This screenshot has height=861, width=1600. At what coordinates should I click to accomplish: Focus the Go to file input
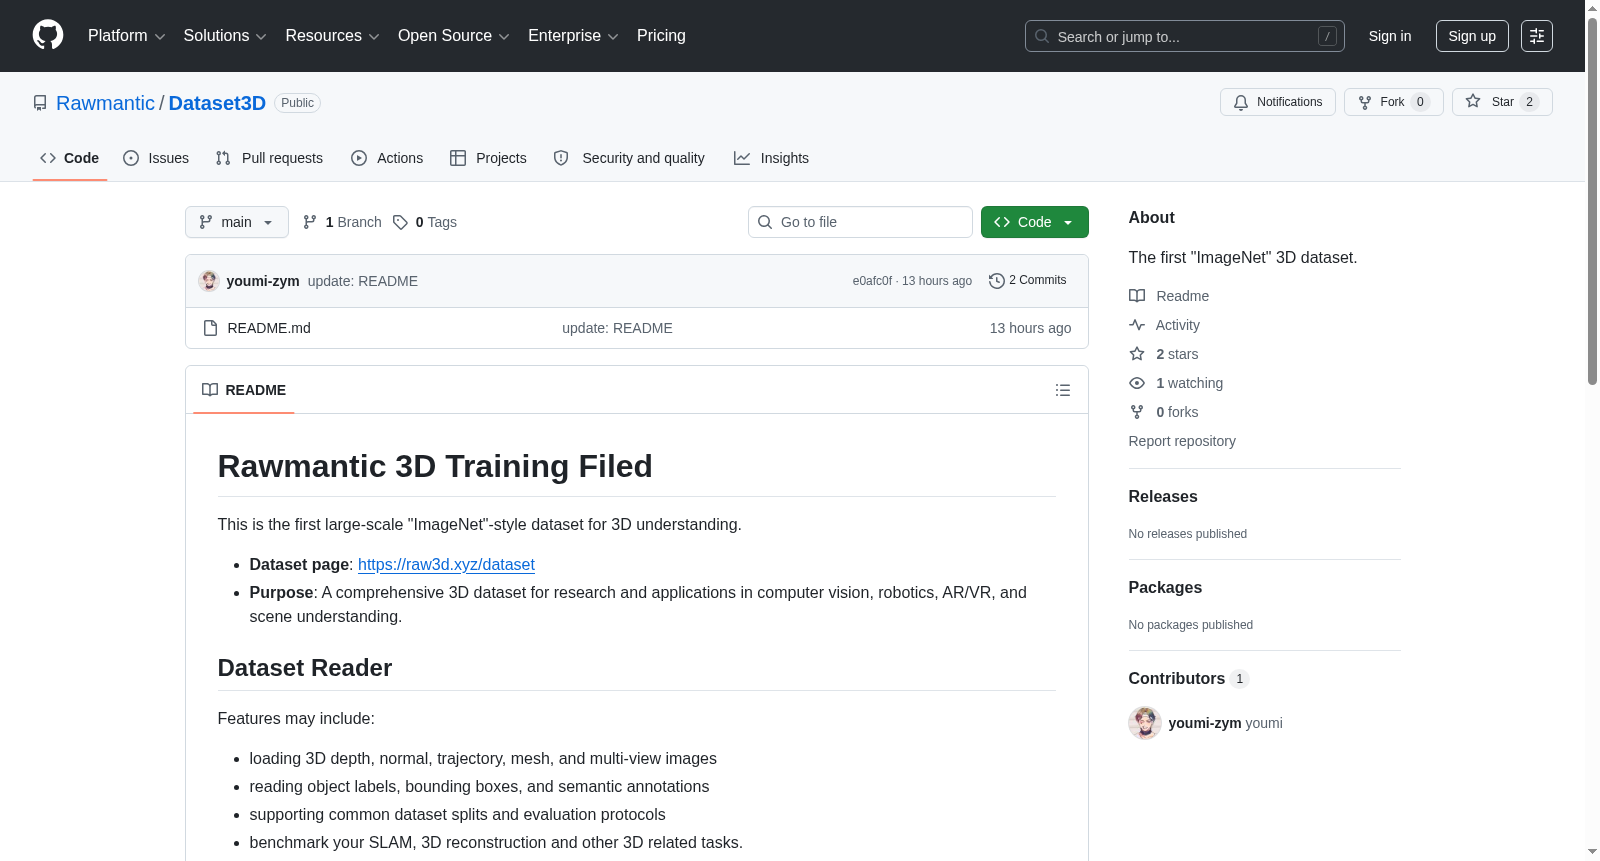[x=860, y=222]
